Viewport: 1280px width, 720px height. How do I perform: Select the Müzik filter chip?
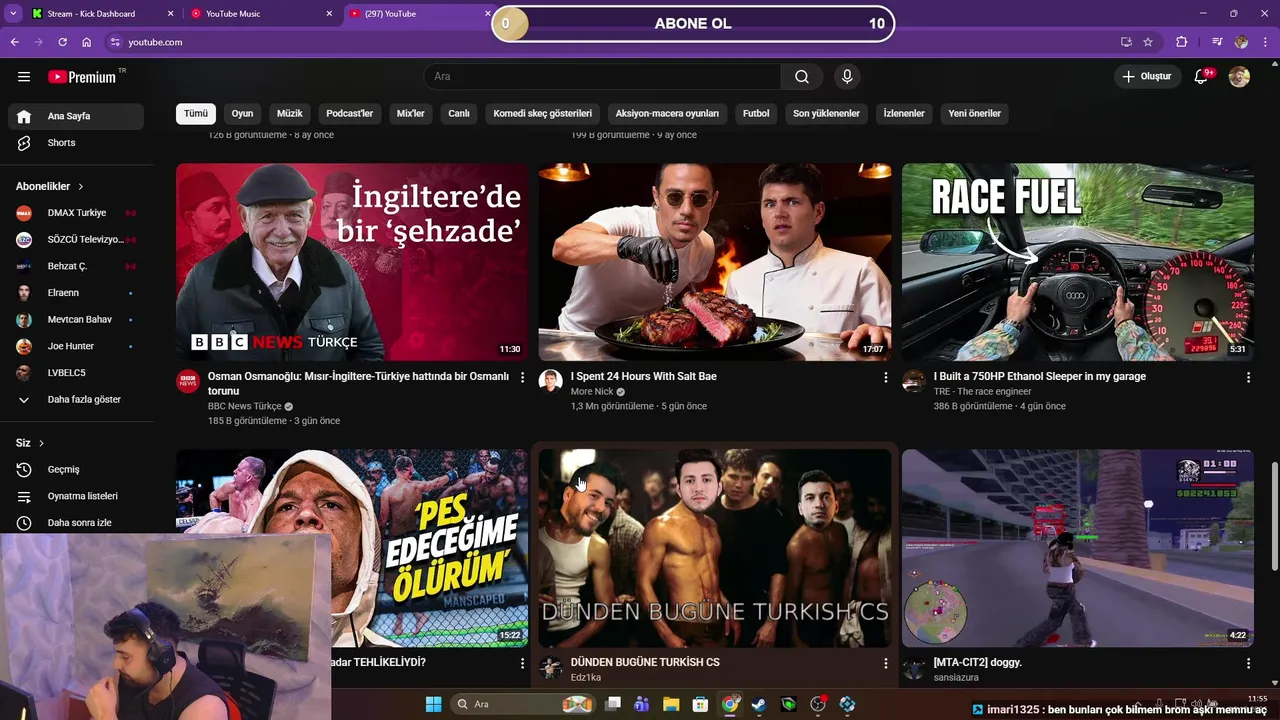(x=290, y=114)
